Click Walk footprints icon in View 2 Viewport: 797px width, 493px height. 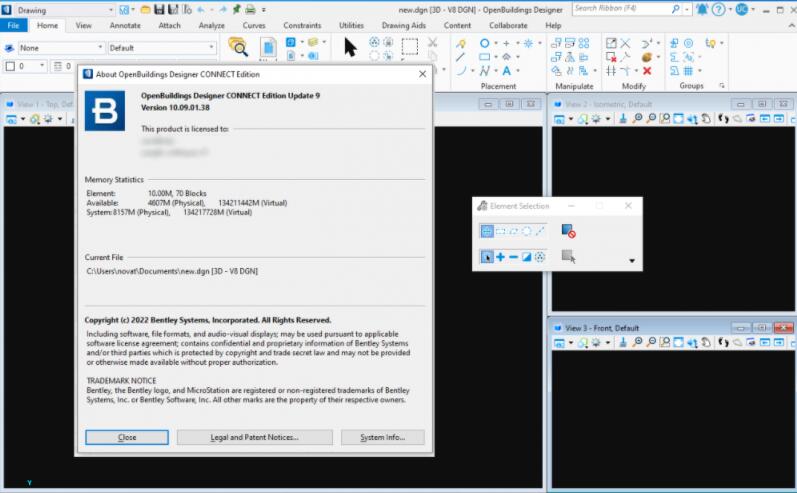tap(723, 118)
